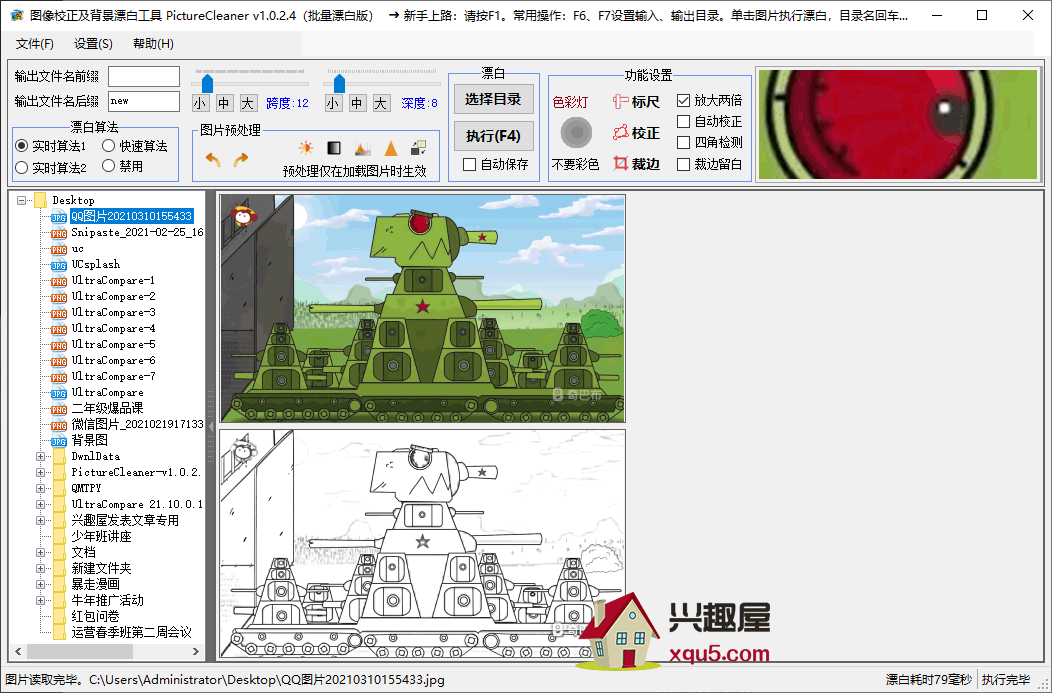Click the 校正 correction tool
The height and width of the screenshot is (693, 1052).
[636, 133]
